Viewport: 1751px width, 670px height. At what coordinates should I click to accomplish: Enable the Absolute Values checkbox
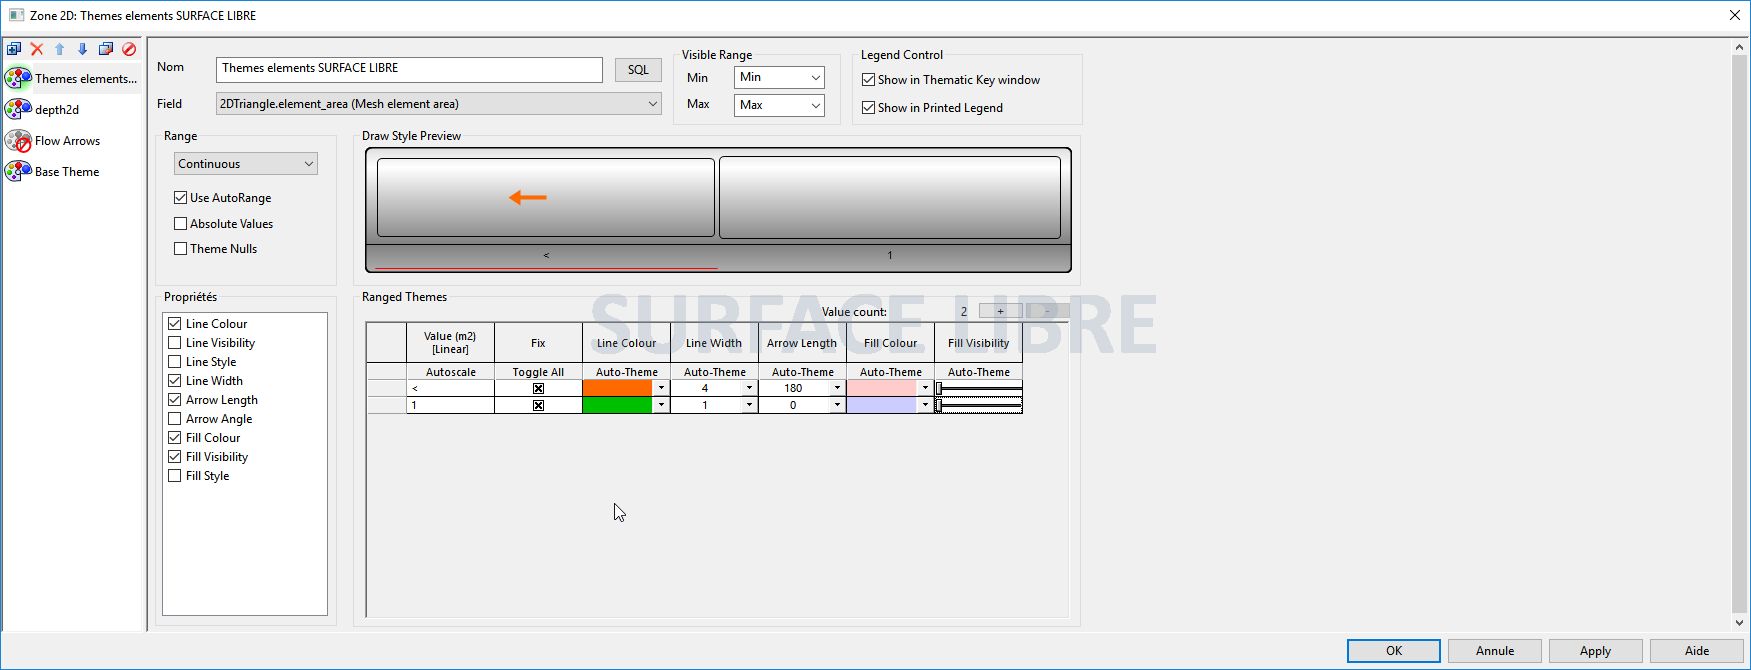(181, 224)
